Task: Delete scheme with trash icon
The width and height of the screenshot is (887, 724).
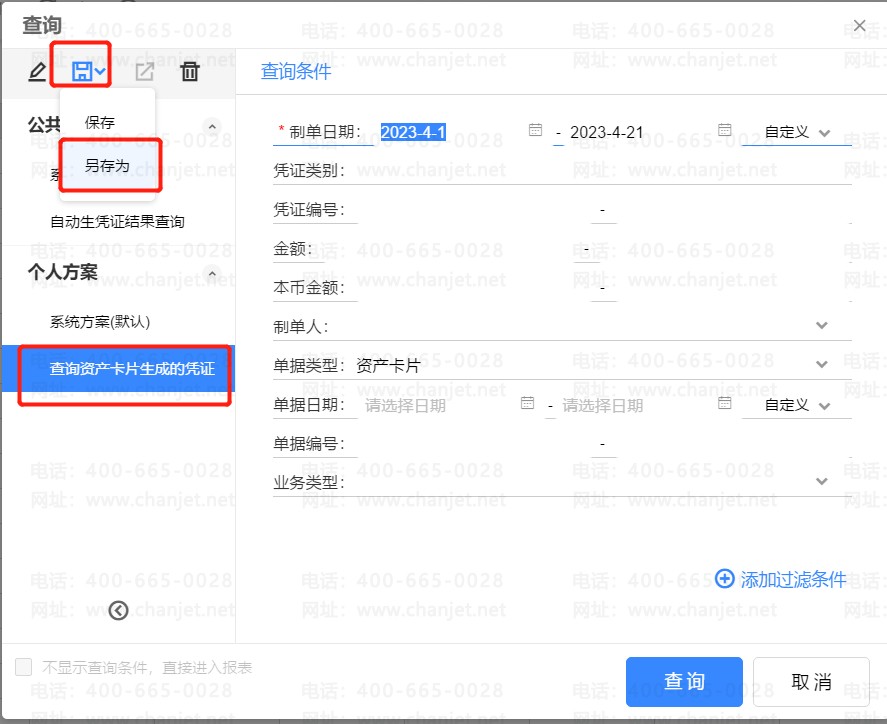Action: pos(190,72)
